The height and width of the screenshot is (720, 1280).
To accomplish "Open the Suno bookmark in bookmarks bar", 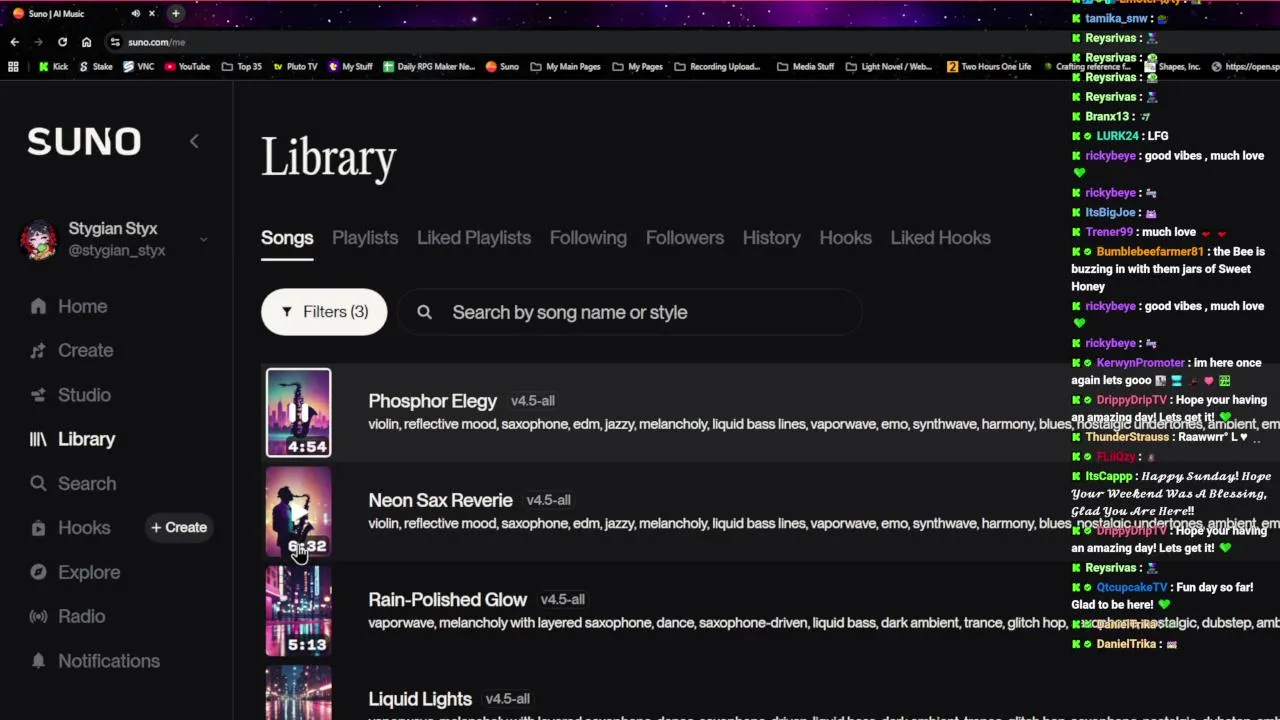I will click(502, 67).
